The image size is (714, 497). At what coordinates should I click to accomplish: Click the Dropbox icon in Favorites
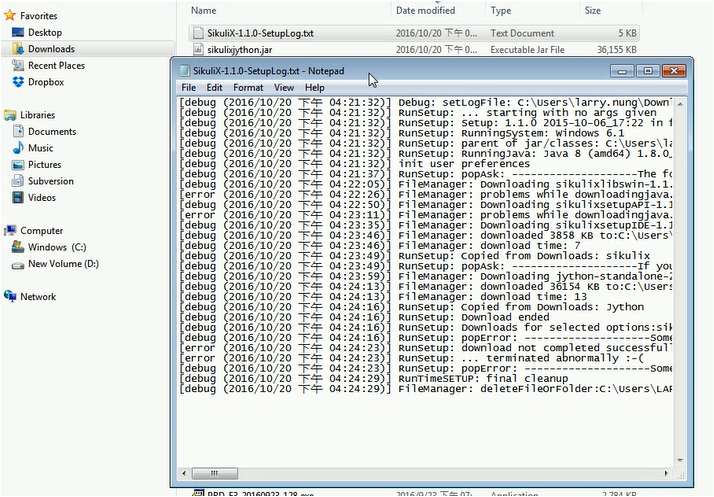tap(18, 82)
